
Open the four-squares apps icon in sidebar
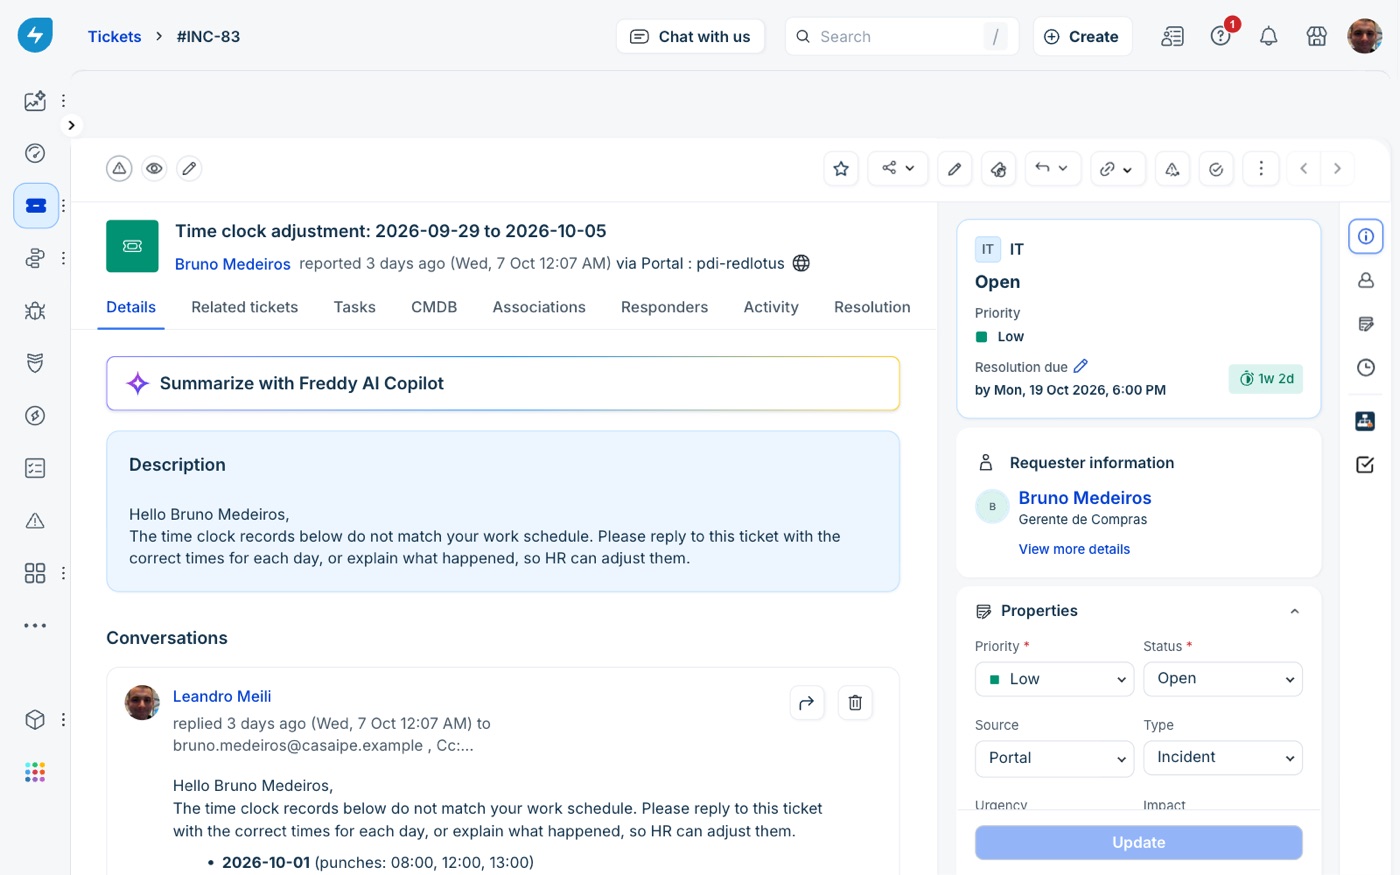point(35,573)
